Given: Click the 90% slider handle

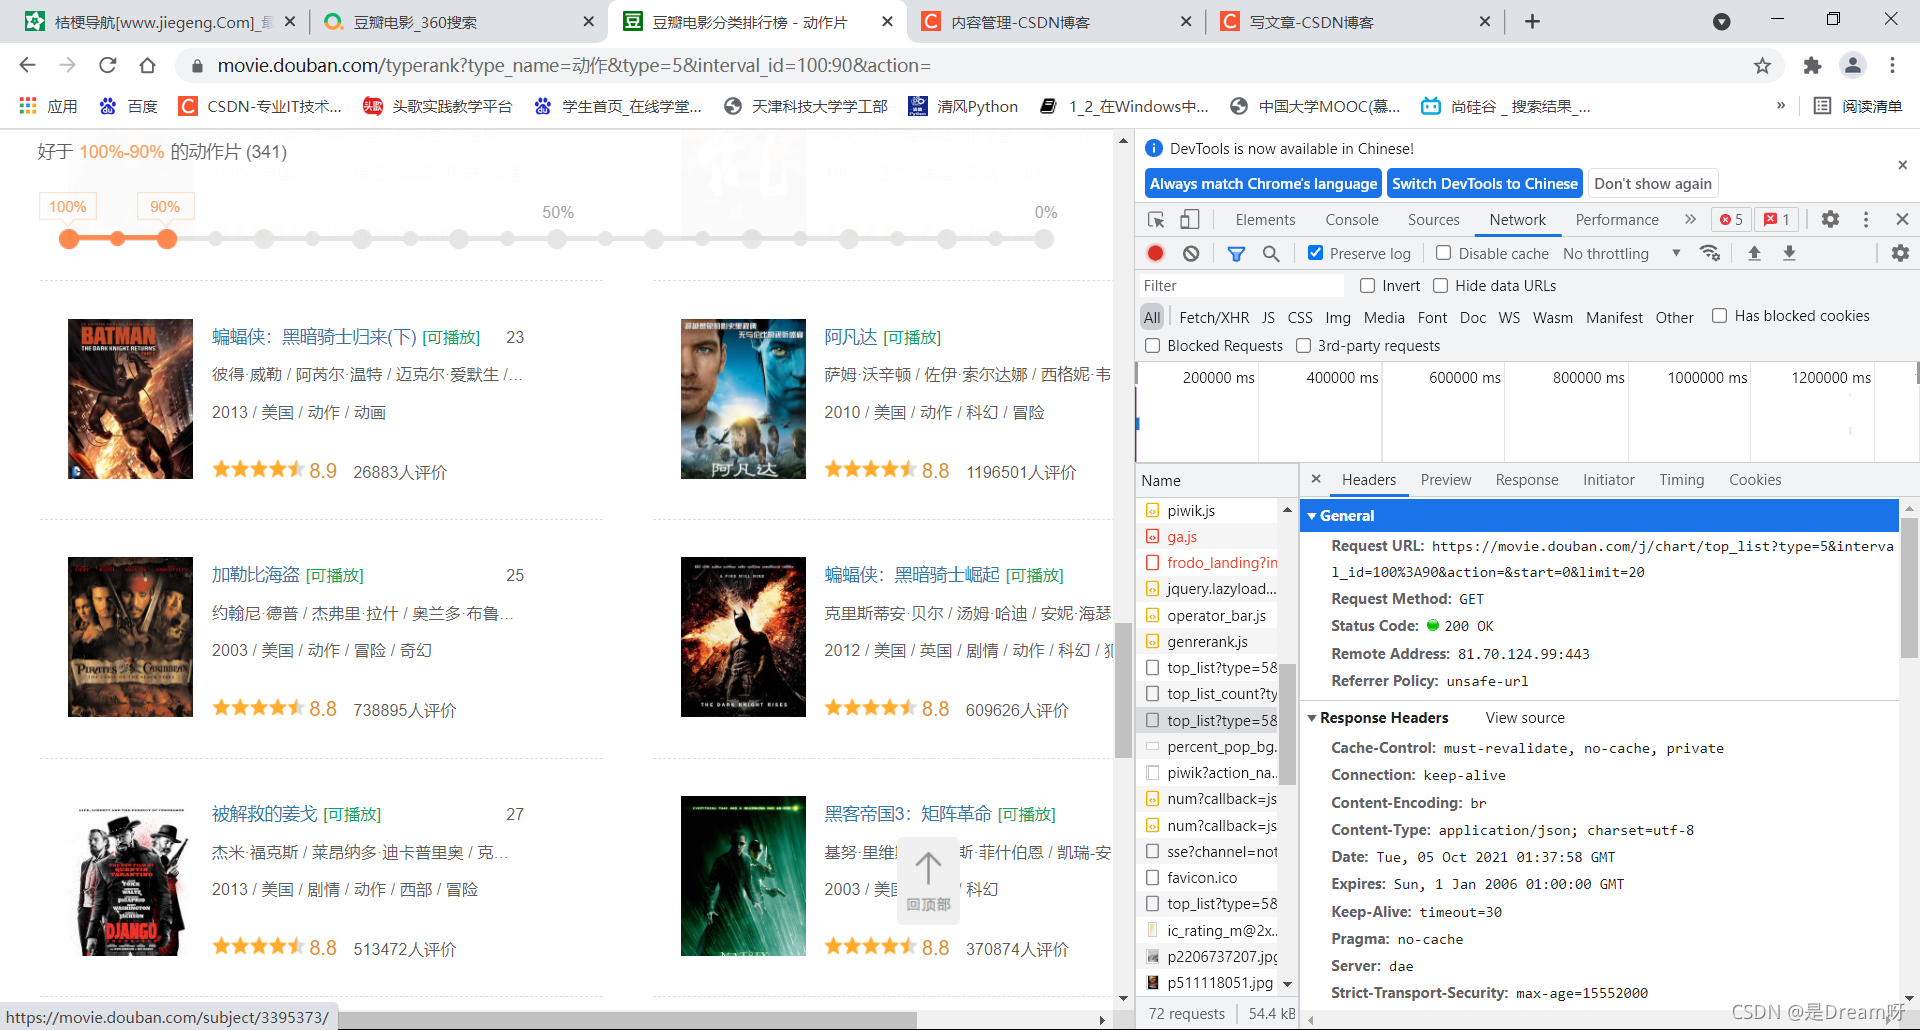Looking at the screenshot, I should pos(167,239).
